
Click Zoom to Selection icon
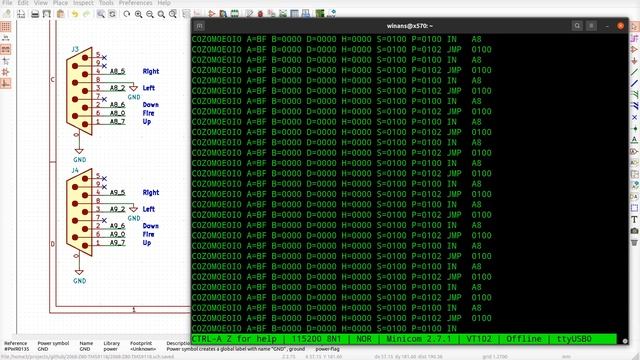pos(173,14)
